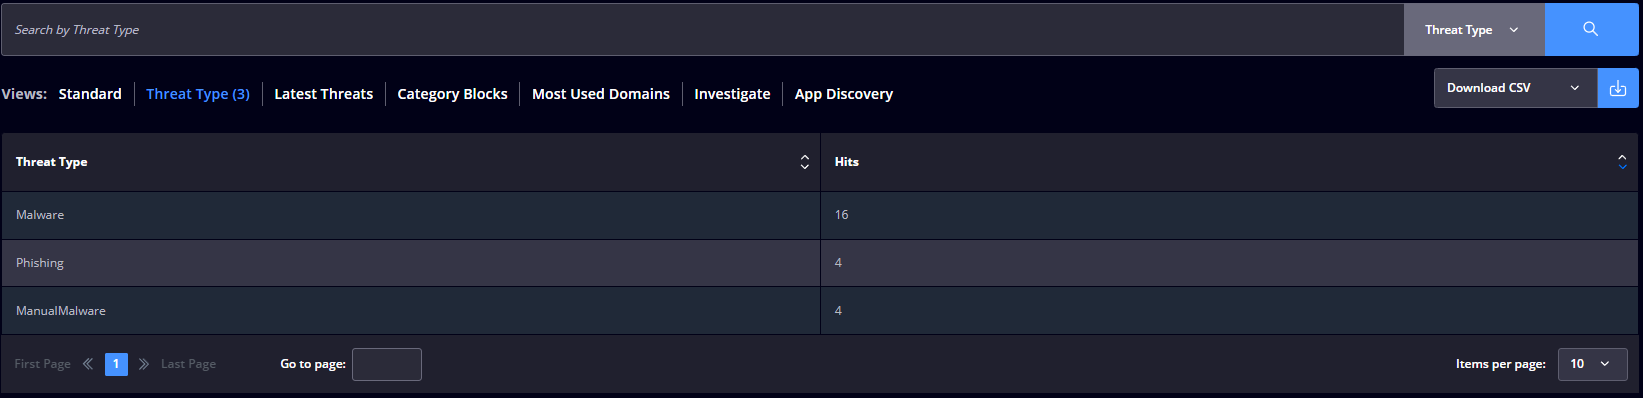Go to the Investigate view
The image size is (1643, 398).
pyautogui.click(x=733, y=94)
